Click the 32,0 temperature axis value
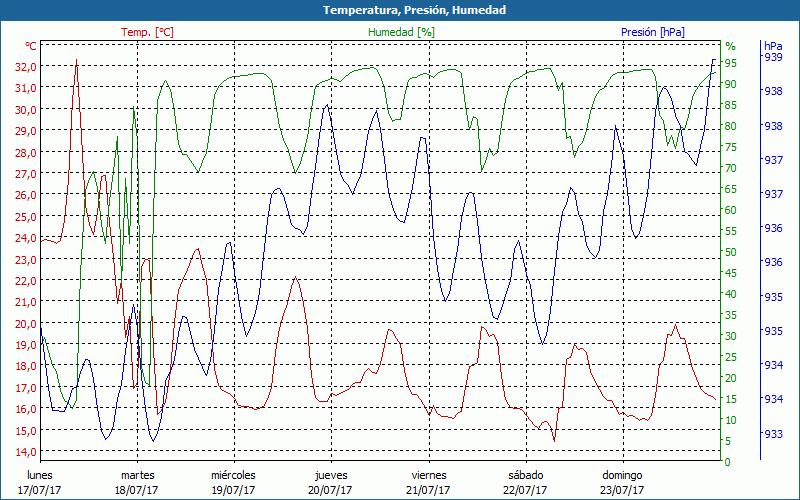The image size is (800, 500). coord(25,66)
